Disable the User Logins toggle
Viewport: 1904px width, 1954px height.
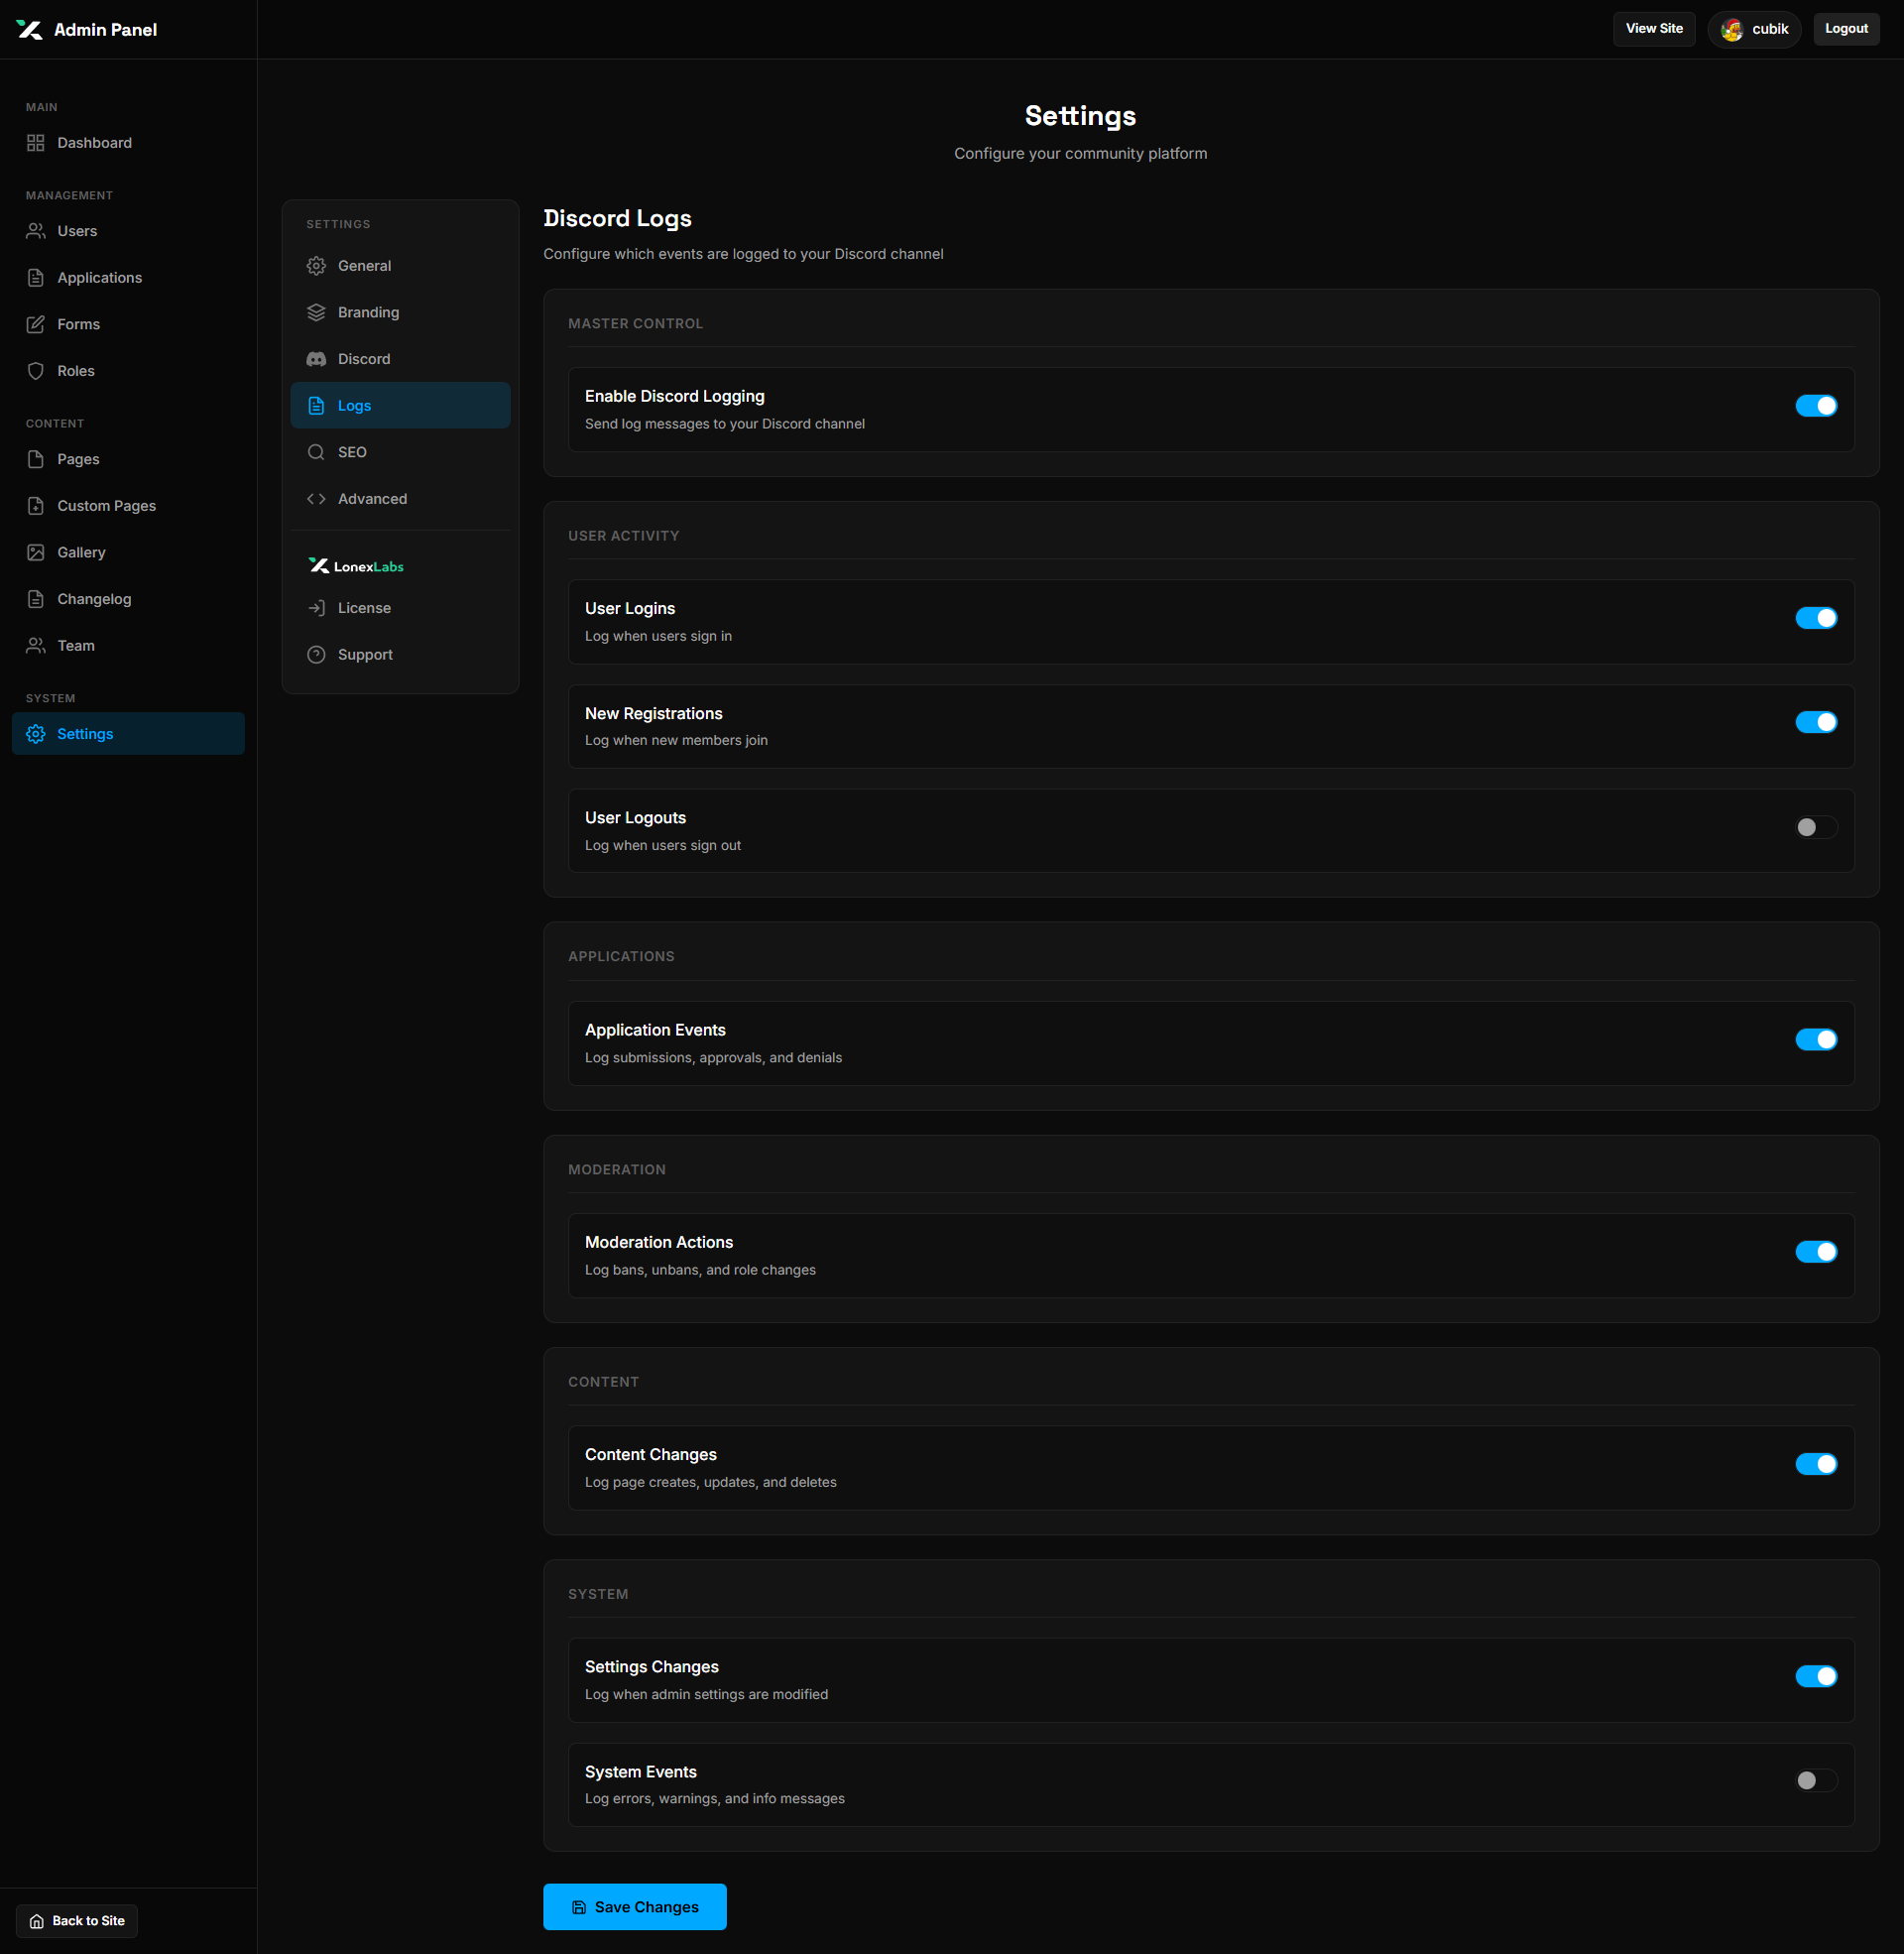pos(1816,618)
